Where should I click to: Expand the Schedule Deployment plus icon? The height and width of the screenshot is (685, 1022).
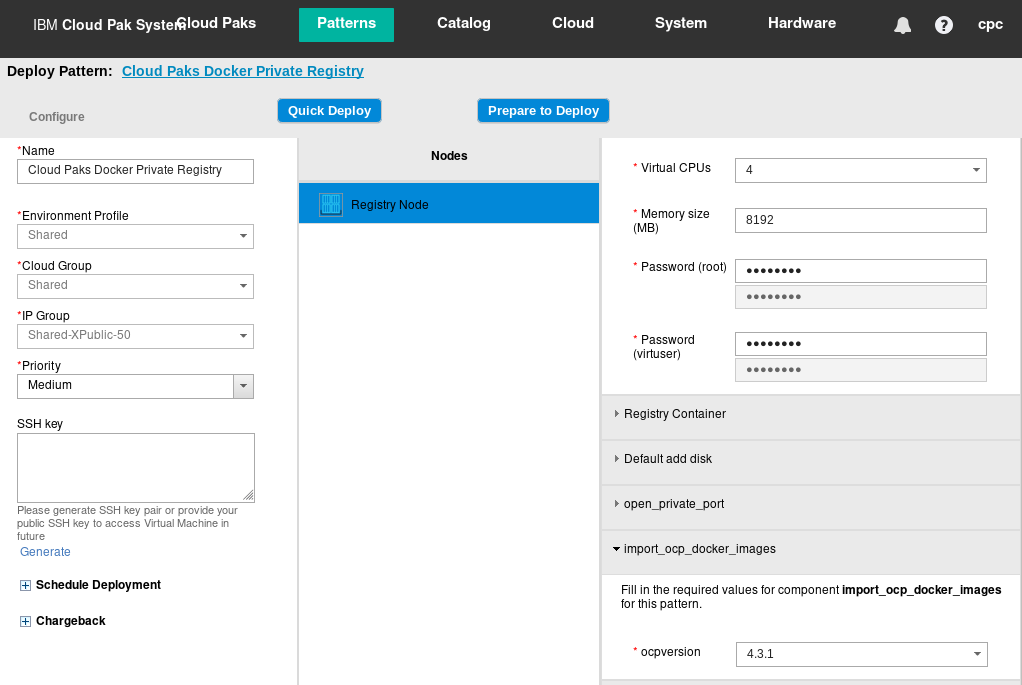click(25, 585)
